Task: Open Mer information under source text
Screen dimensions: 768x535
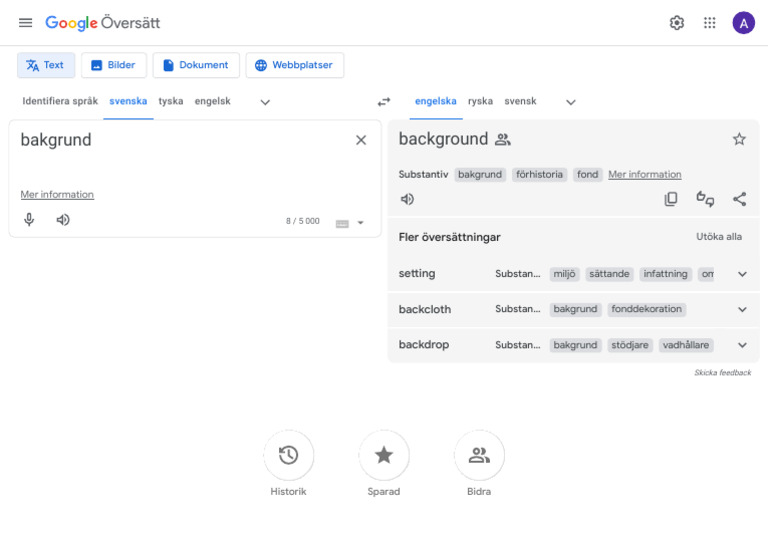Action: tap(57, 195)
